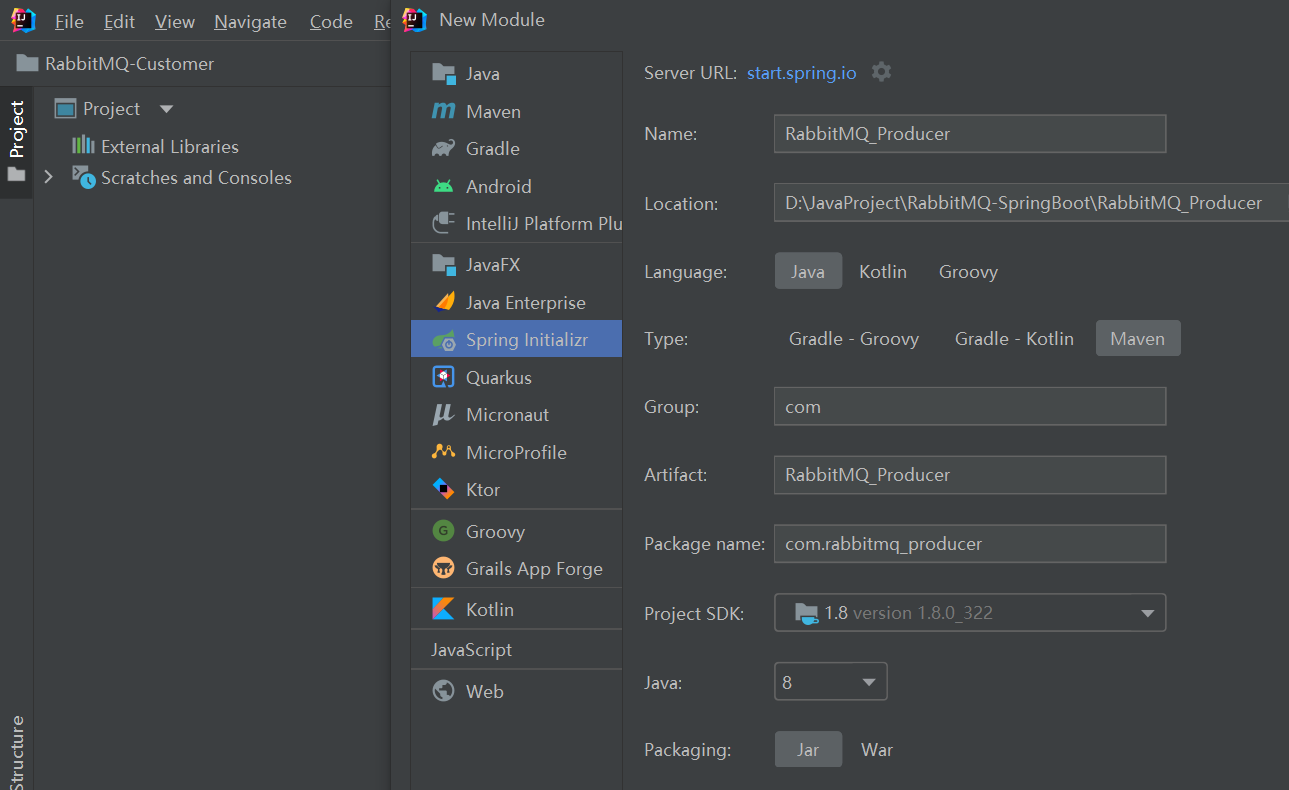Click the Gradle elephant icon
The height and width of the screenshot is (790, 1289).
[443, 148]
